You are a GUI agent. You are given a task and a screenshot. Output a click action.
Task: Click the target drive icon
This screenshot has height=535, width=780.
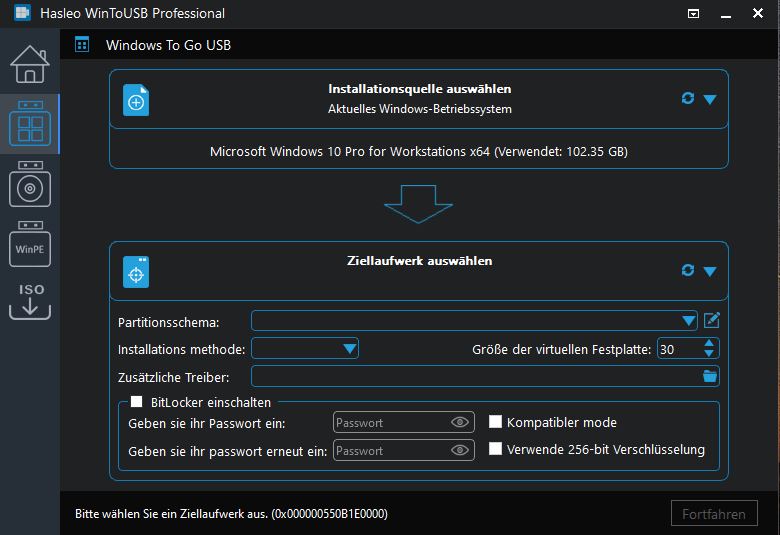point(136,272)
